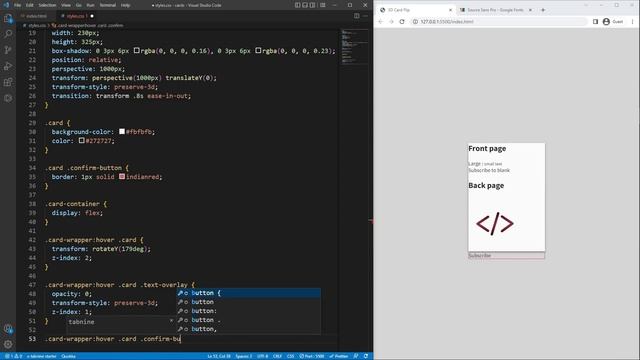640x360 pixels.
Task: Click the arrow beside the tabnine suggestion label
Action: pos(171,321)
